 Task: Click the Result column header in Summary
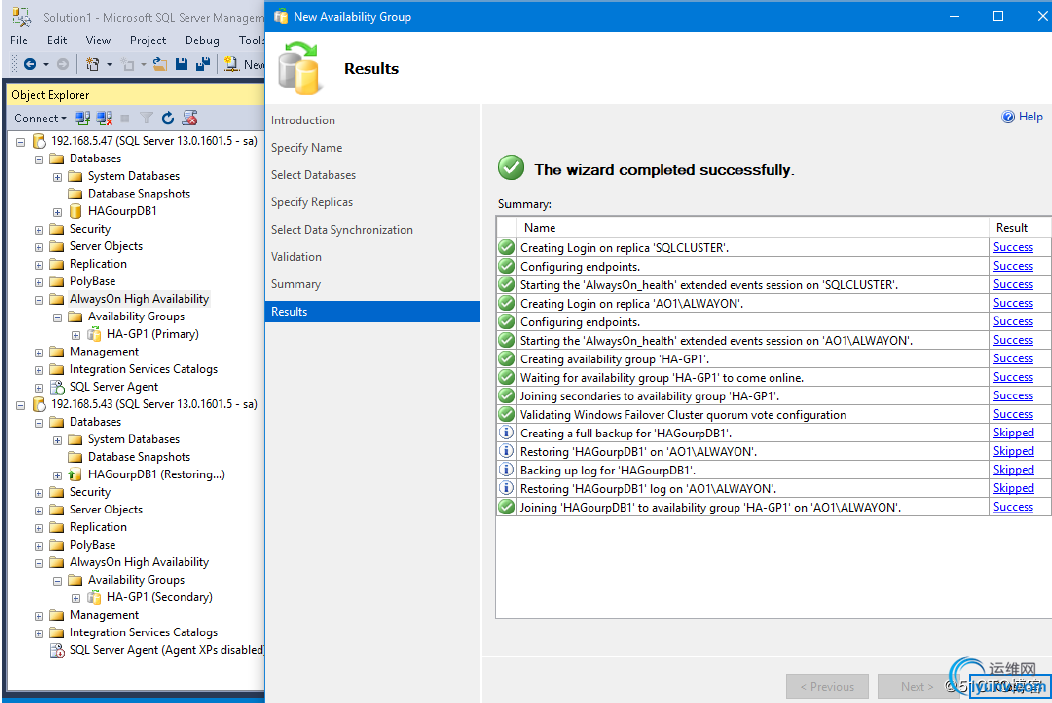[x=1019, y=227]
